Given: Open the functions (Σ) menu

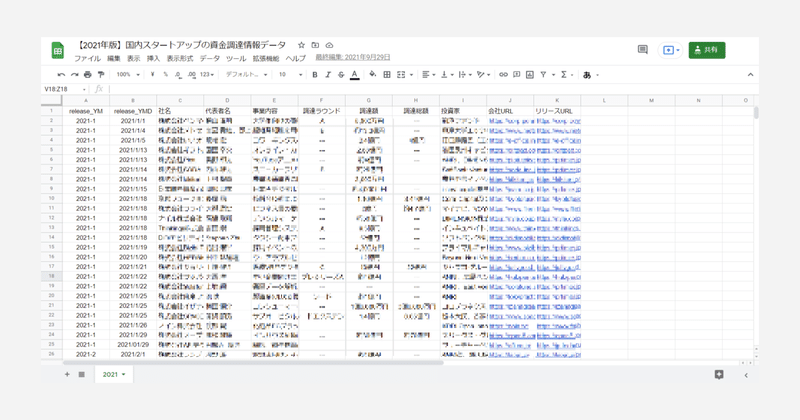Looking at the screenshot, I should pos(566,75).
